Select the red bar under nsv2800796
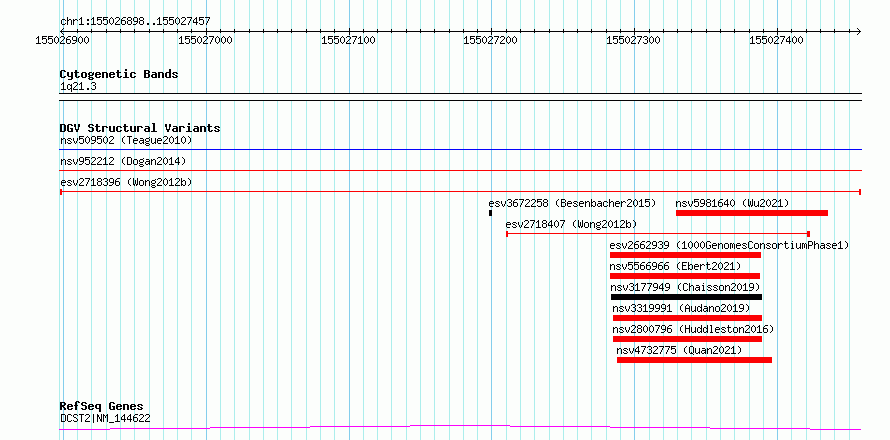Screen dimensions: 890x440 (x=687, y=339)
